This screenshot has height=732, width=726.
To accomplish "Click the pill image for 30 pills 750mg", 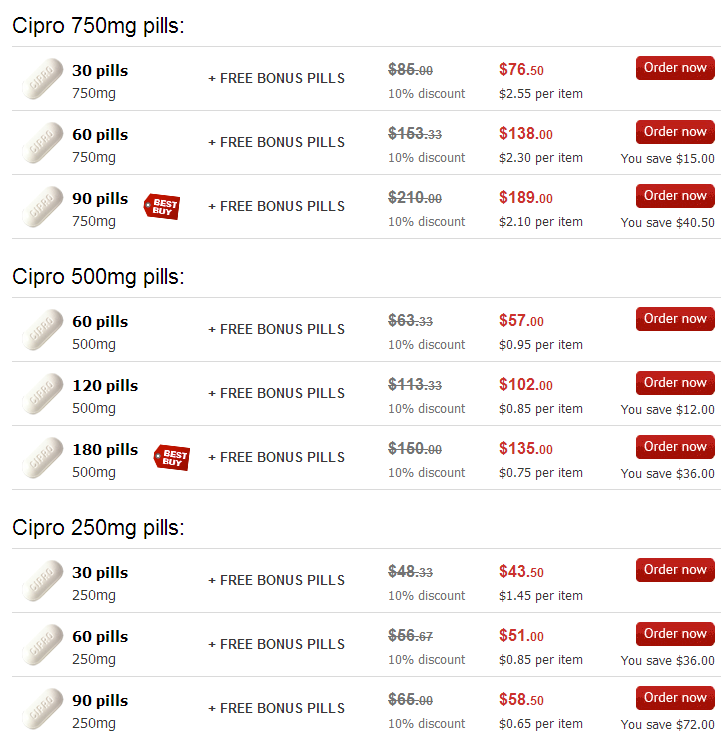I will 42,78.
